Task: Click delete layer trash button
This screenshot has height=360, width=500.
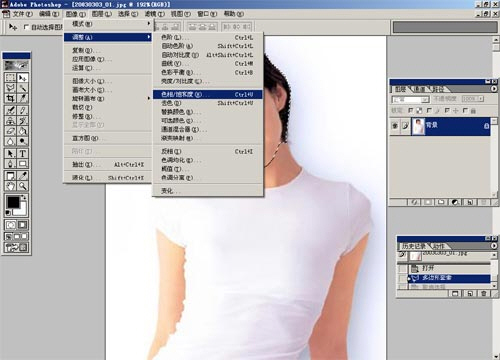Action: (x=484, y=202)
